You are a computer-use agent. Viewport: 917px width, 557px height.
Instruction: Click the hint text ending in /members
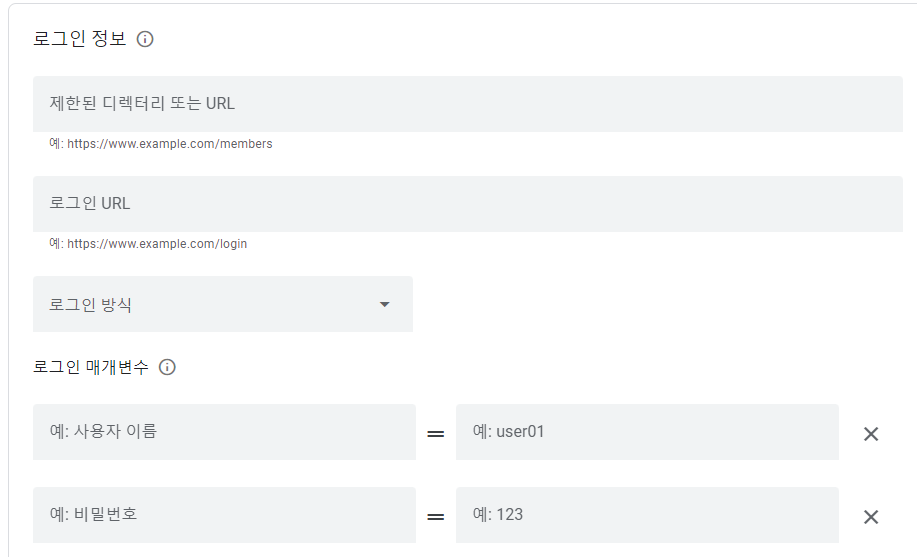point(161,144)
